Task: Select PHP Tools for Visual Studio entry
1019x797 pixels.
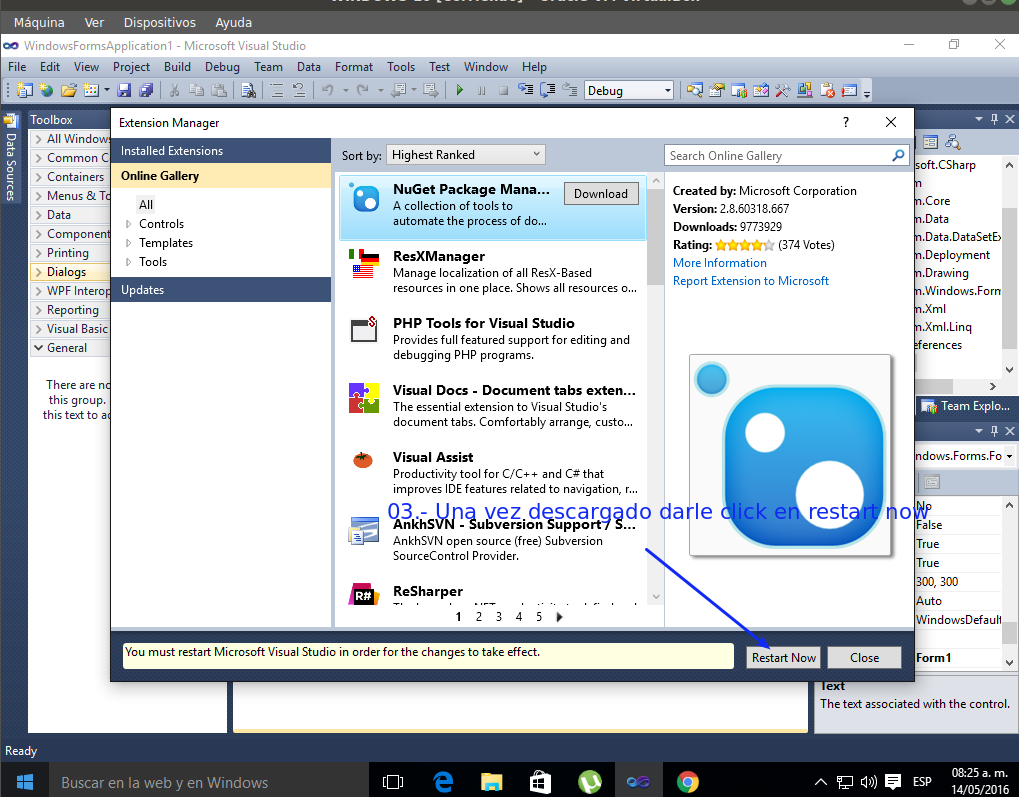Action: click(493, 339)
